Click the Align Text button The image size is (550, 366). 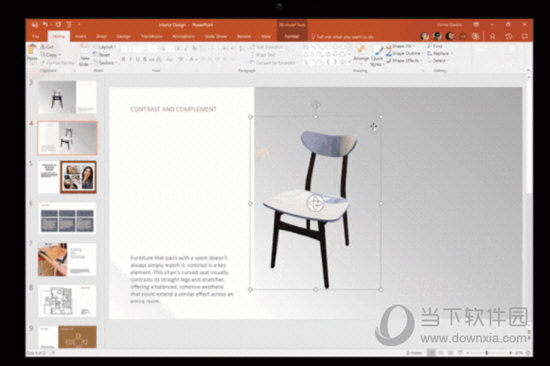pos(263,55)
